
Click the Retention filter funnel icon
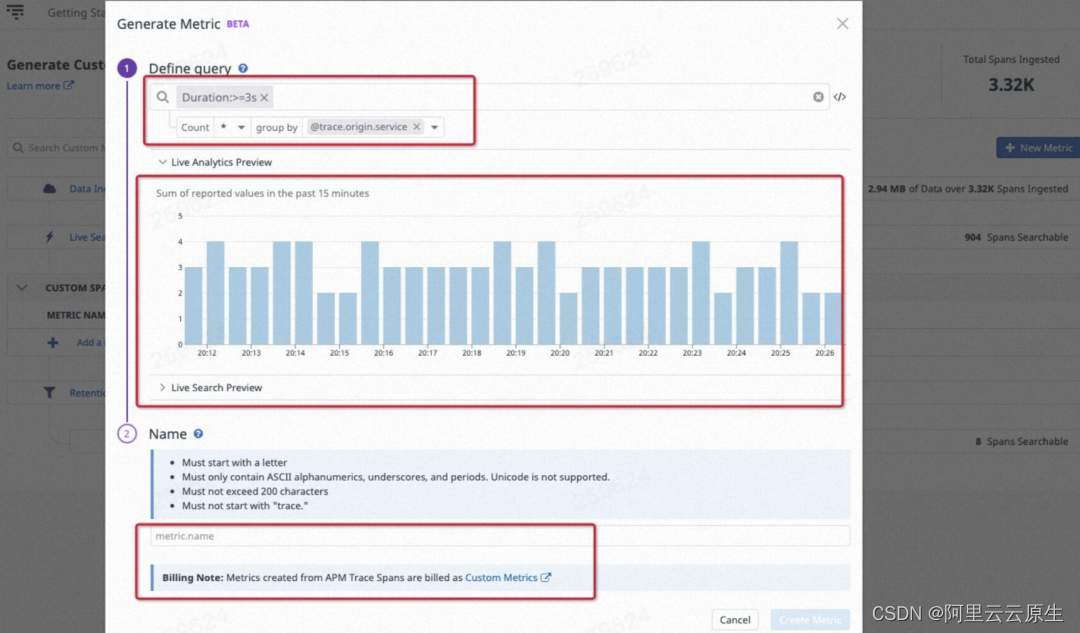[50, 393]
